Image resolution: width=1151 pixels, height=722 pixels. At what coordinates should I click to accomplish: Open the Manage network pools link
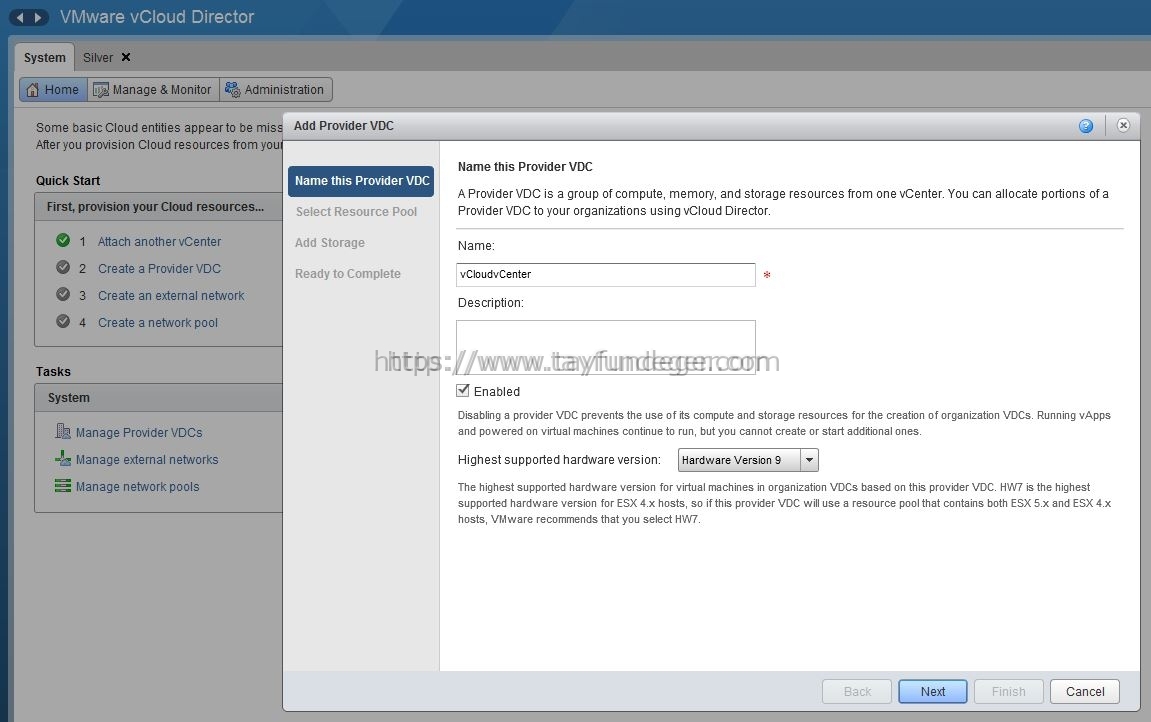pyautogui.click(x=137, y=486)
